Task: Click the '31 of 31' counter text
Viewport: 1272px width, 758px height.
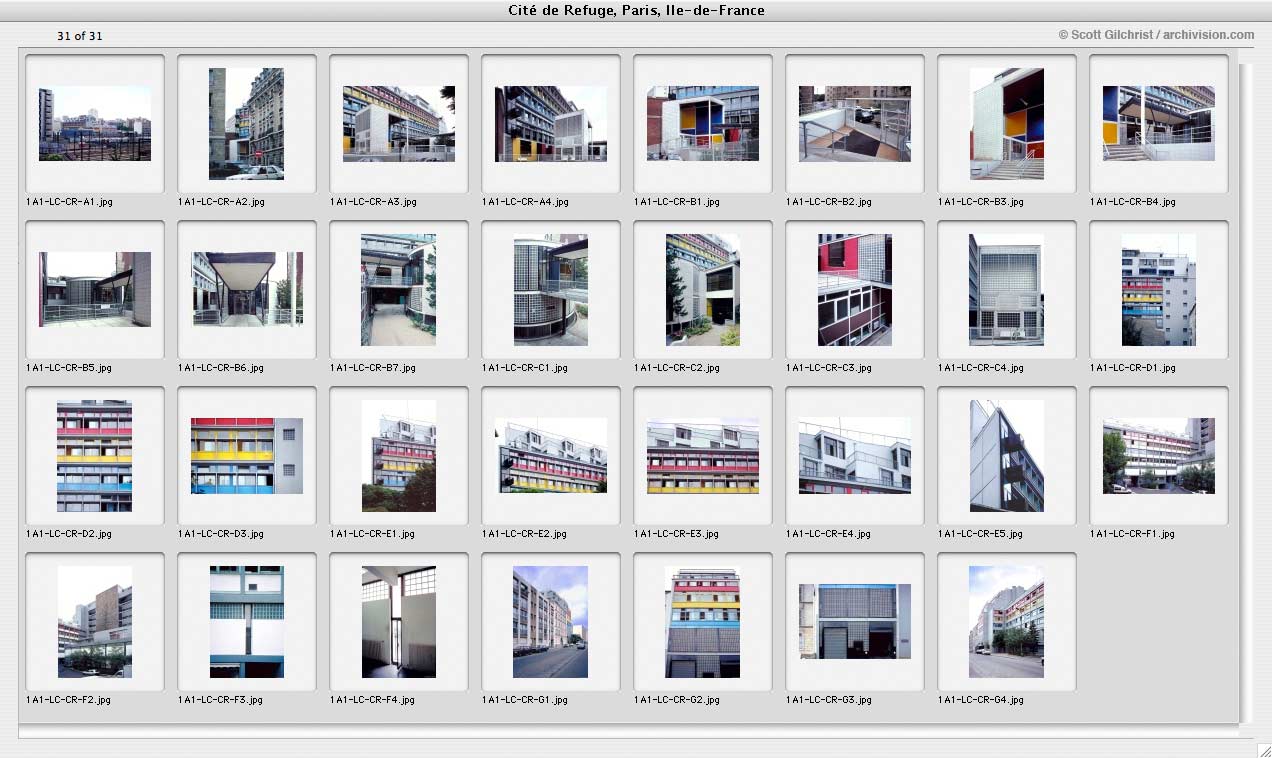Action: (x=80, y=36)
